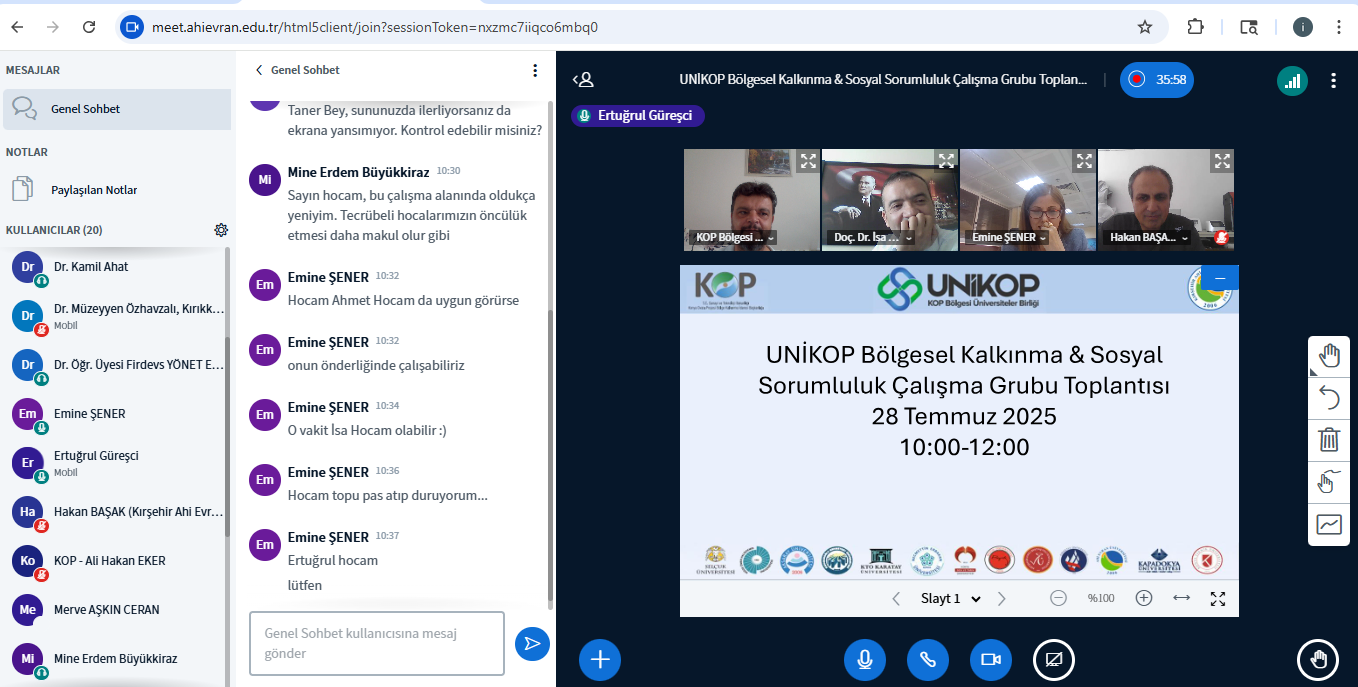Viewport: 1358px width, 687px height.
Task: Toggle webcam sharing button
Action: pyautogui.click(x=990, y=660)
